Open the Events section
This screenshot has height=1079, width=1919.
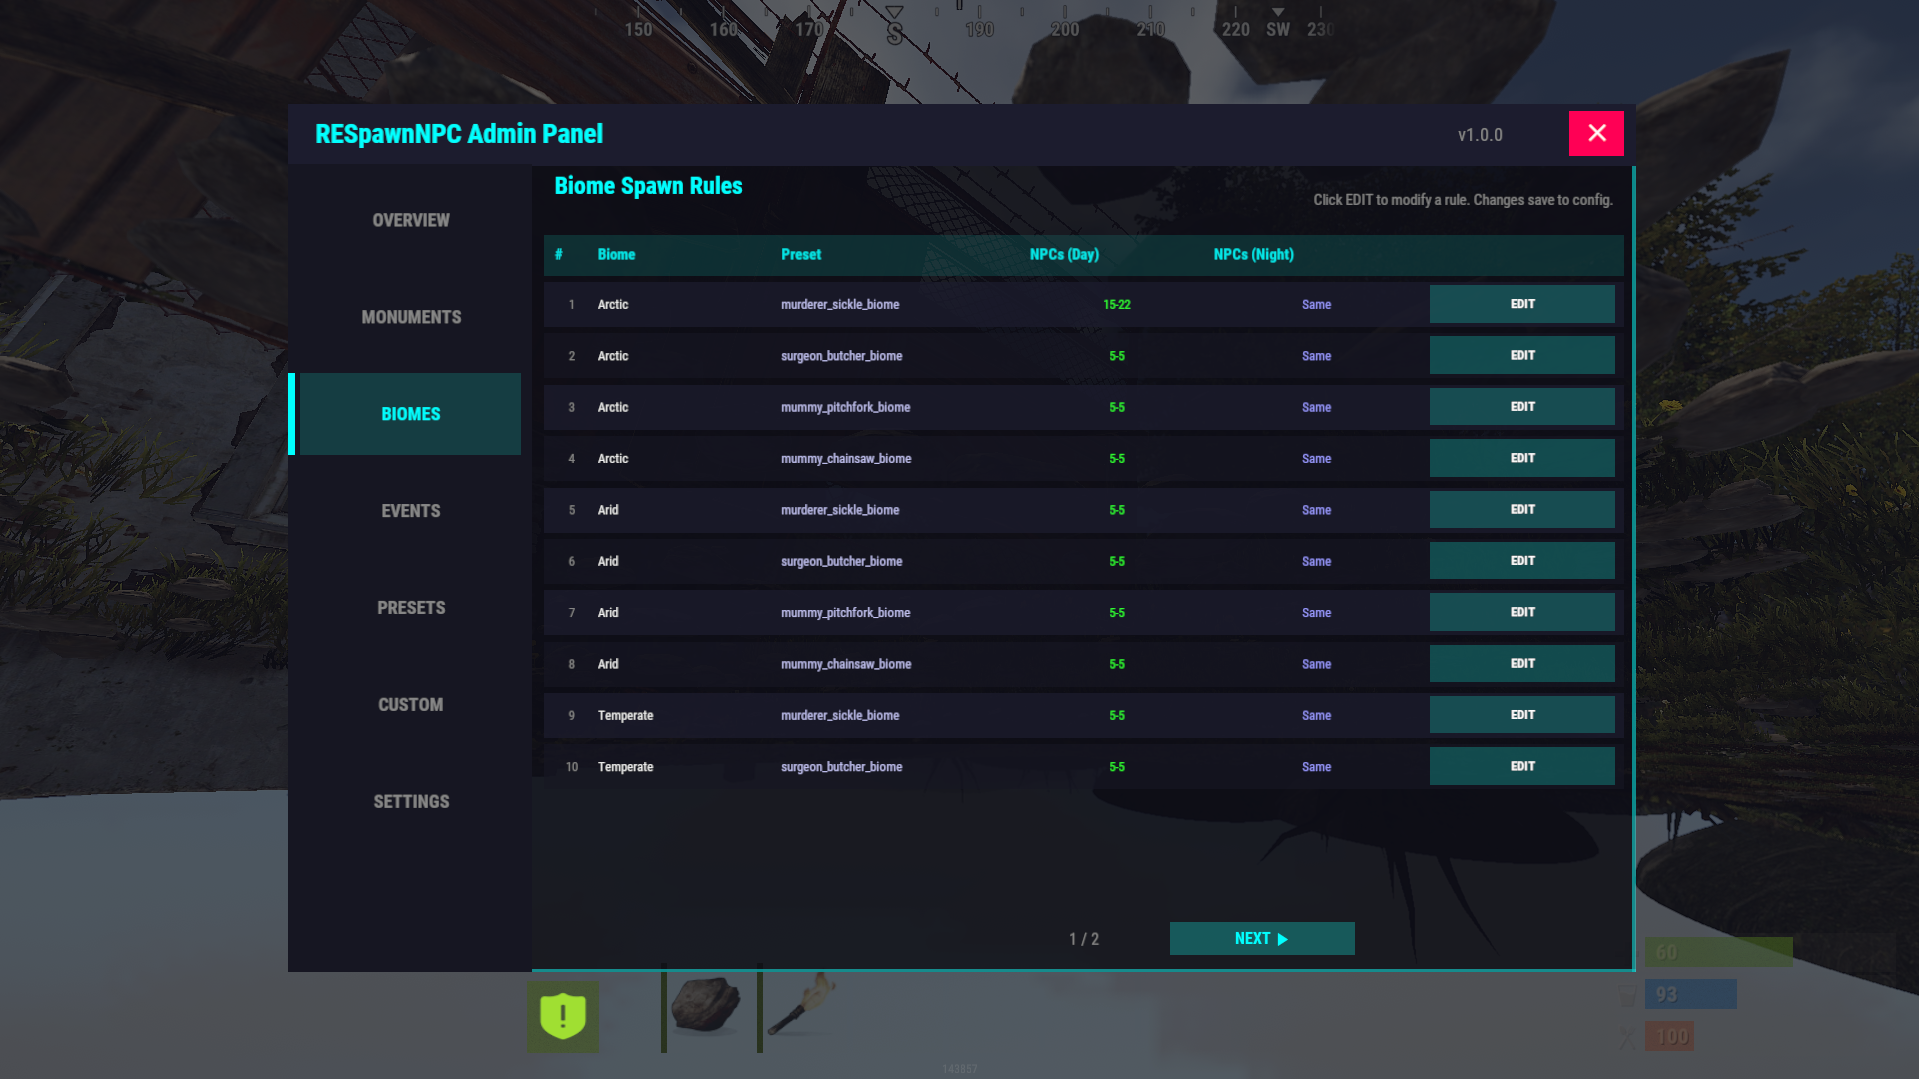click(x=410, y=511)
